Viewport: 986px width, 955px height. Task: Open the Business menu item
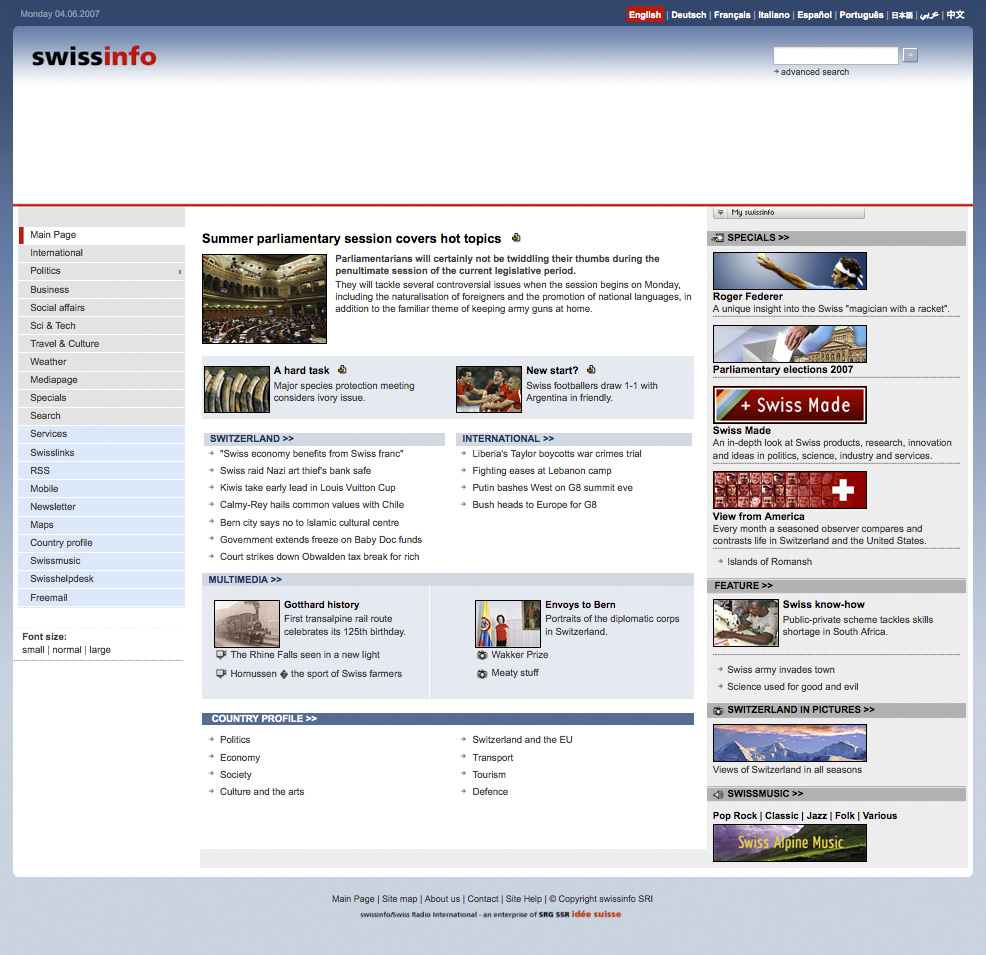pyautogui.click(x=102, y=290)
